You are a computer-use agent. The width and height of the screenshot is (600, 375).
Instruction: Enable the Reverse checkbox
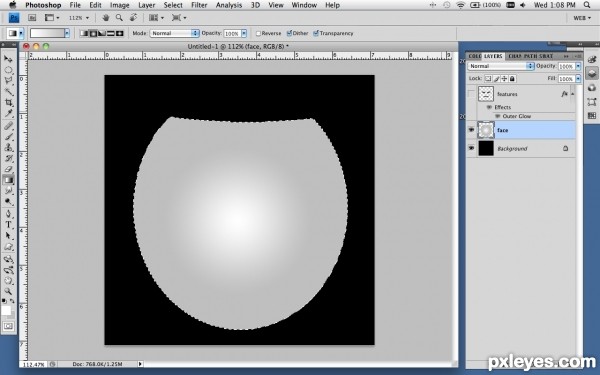tap(258, 33)
